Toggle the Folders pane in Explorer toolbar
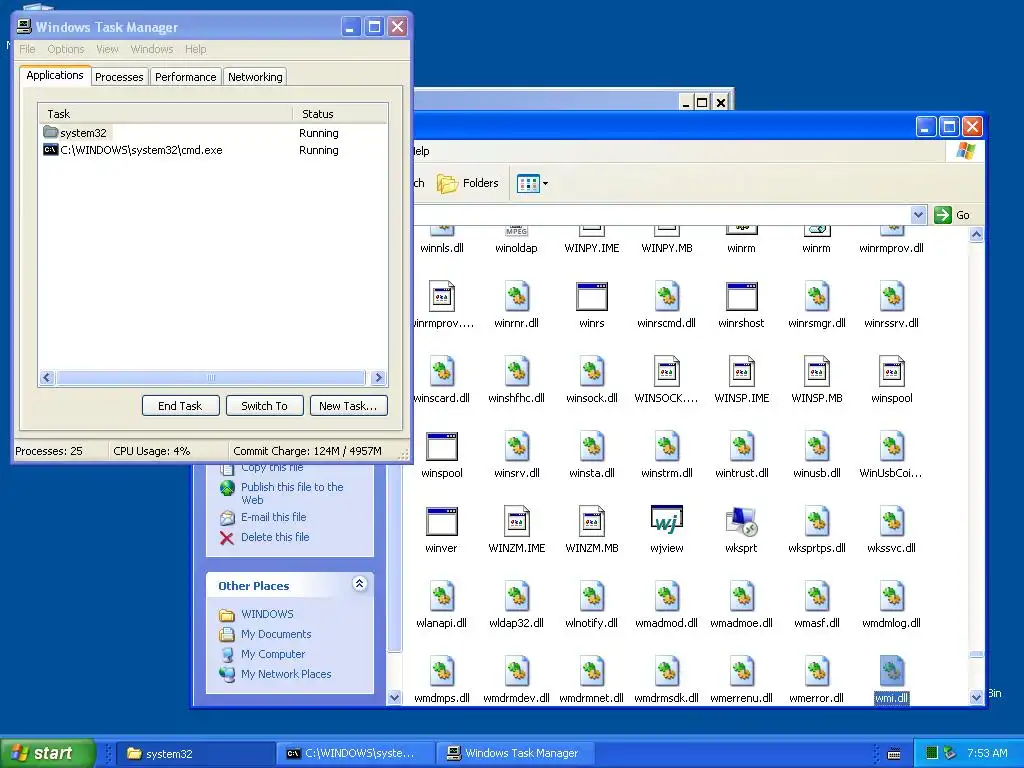This screenshot has height=768, width=1024. tap(468, 184)
